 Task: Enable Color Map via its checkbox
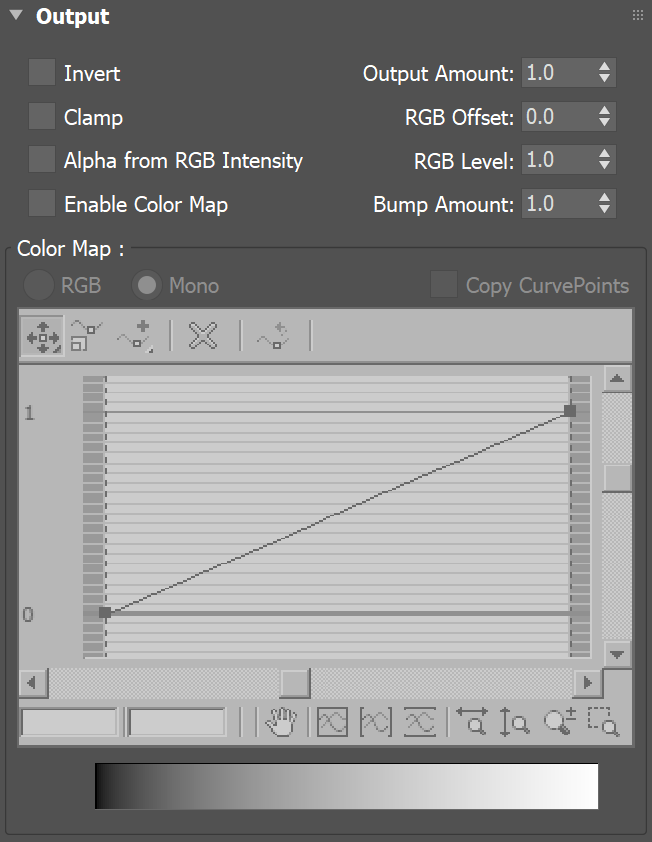pos(41,204)
